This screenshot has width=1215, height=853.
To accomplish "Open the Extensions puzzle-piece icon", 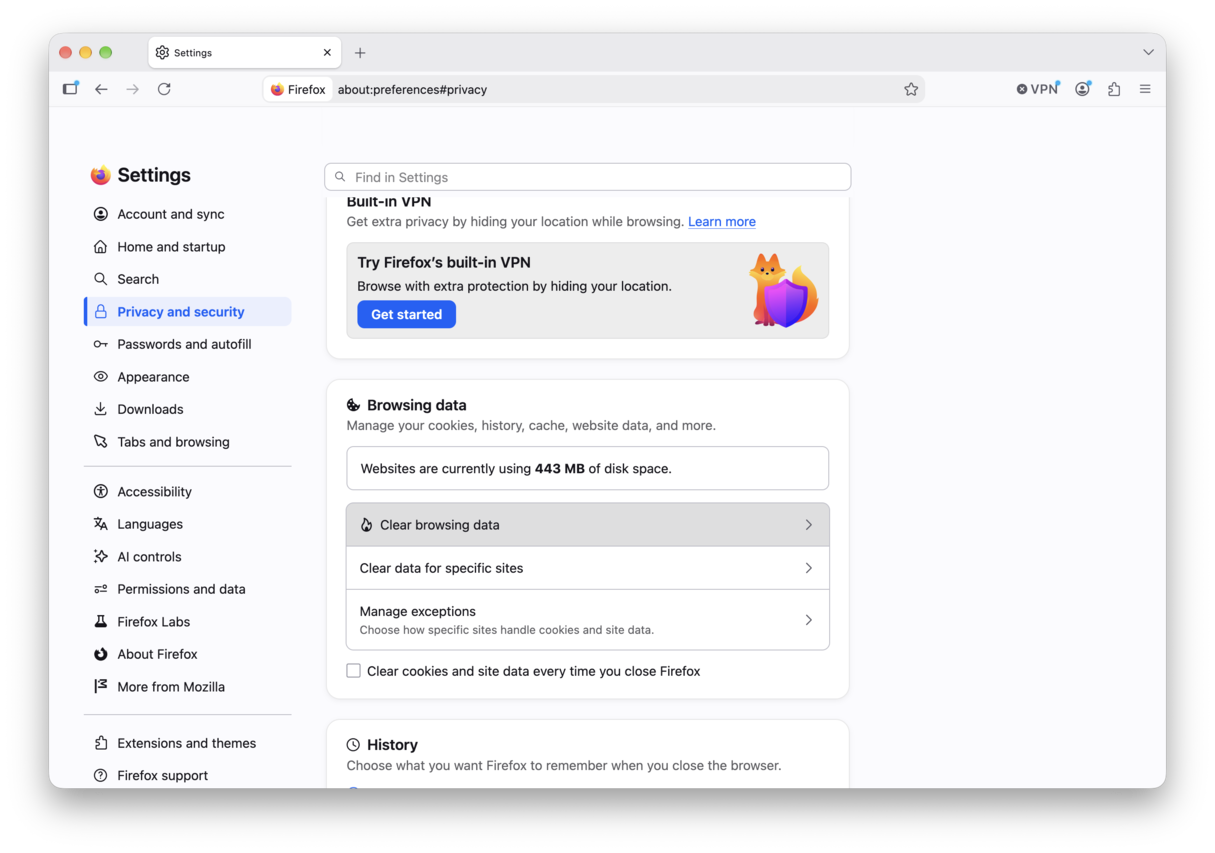I will pyautogui.click(x=1114, y=89).
